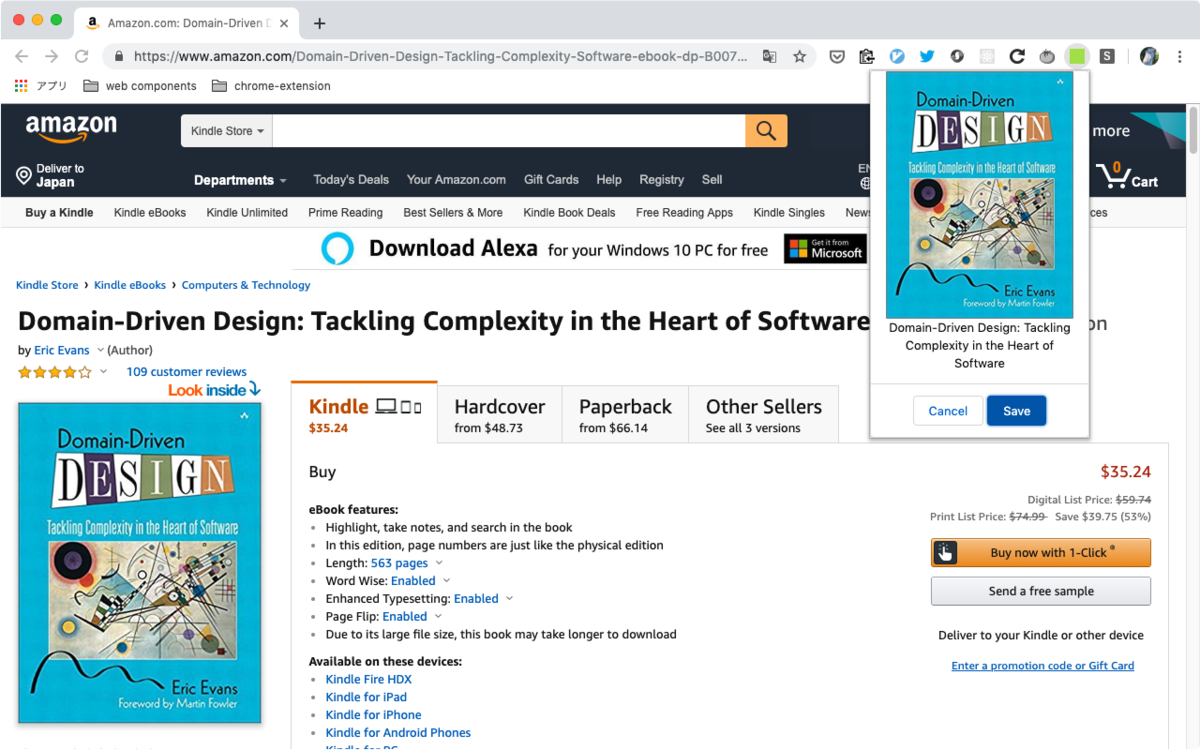The height and width of the screenshot is (750, 1200).
Task: Click the book cover image on the product page
Action: [140, 563]
